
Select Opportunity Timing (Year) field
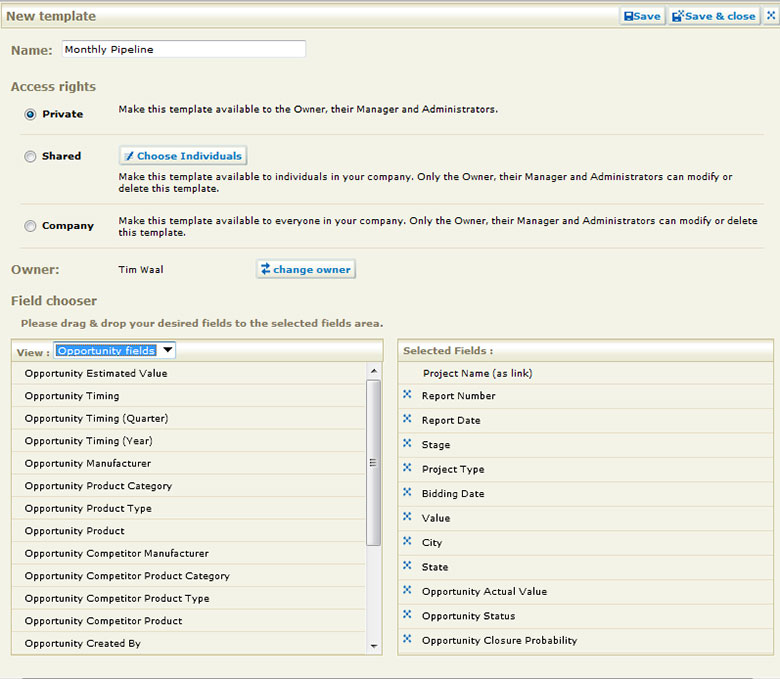(x=189, y=441)
